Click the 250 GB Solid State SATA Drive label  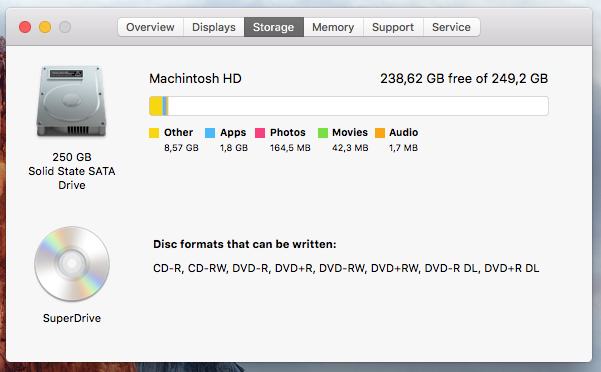(72, 171)
